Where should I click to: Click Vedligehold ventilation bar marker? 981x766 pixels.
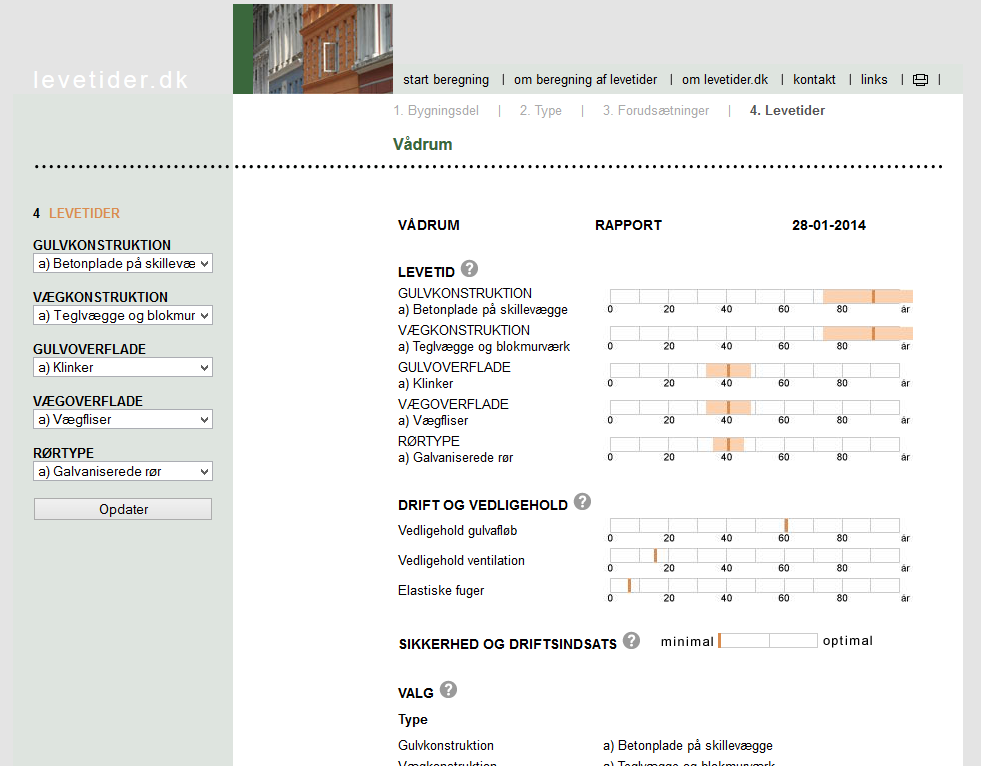coord(656,555)
